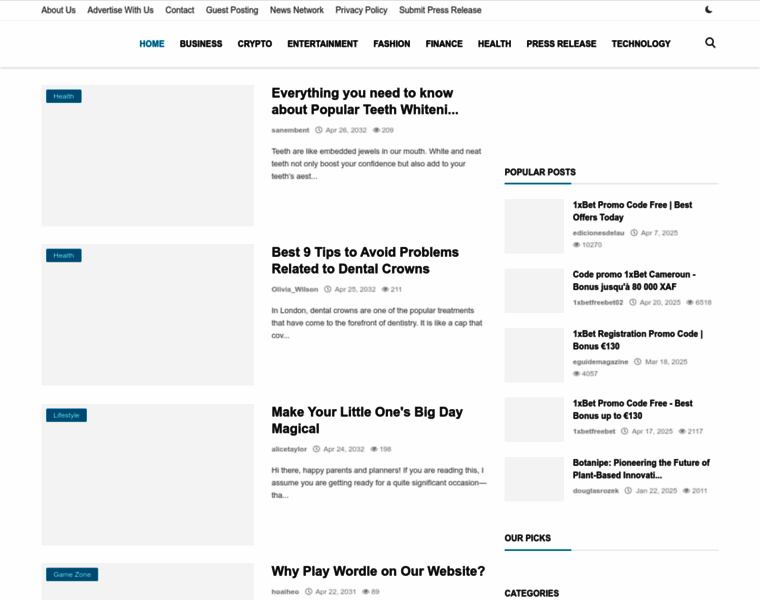Open the FINANCE menu
760x600 pixels.
click(444, 44)
